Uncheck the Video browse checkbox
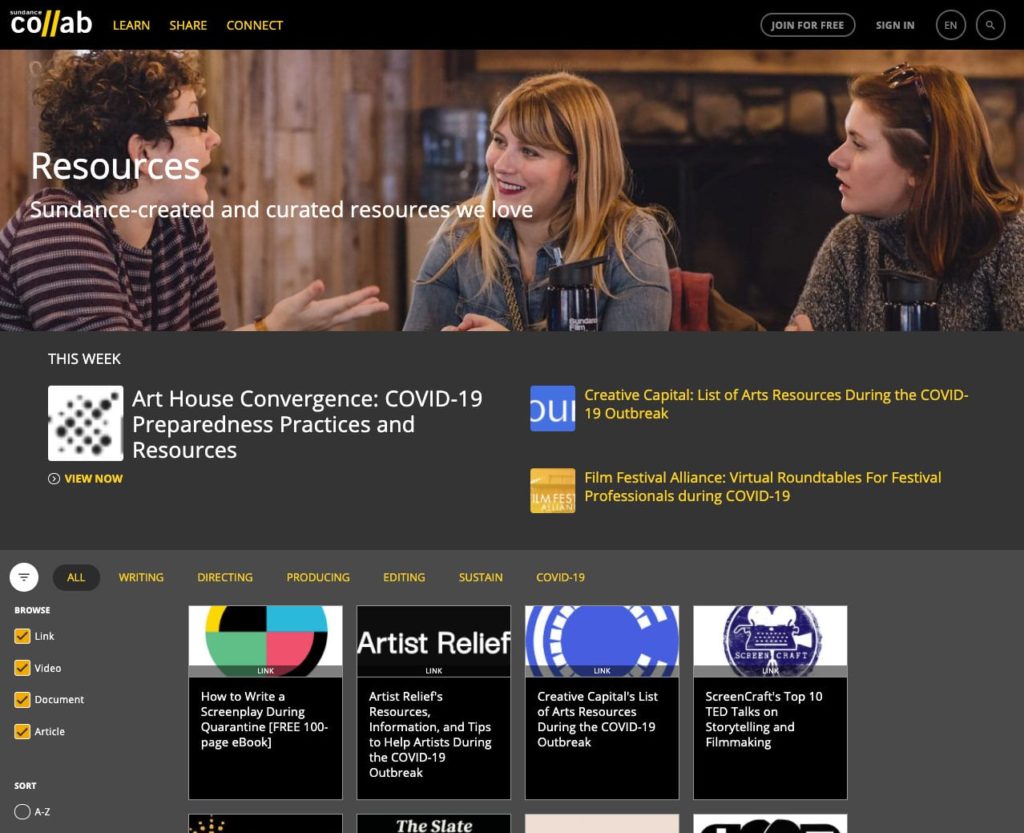Screen dimensions: 1024x833 point(22,668)
